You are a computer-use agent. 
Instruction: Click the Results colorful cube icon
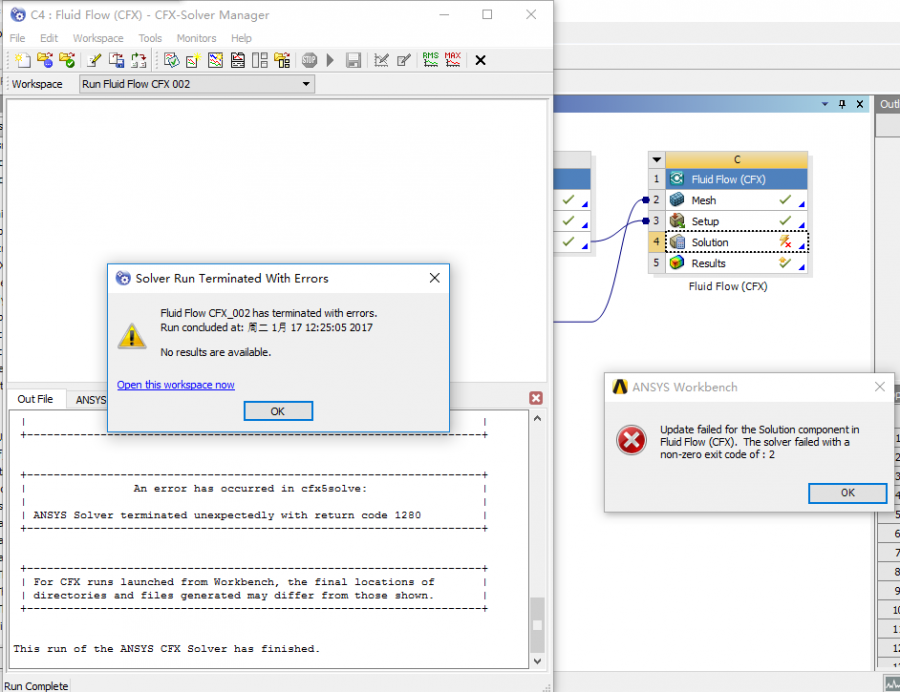point(677,263)
